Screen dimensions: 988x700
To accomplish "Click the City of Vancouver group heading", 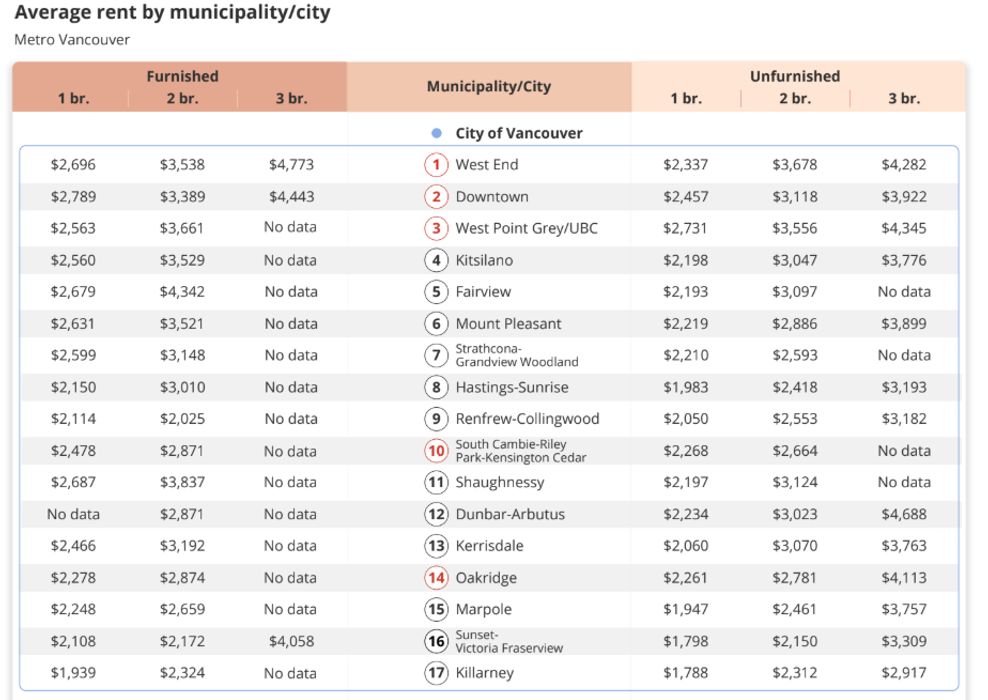I will click(x=518, y=133).
